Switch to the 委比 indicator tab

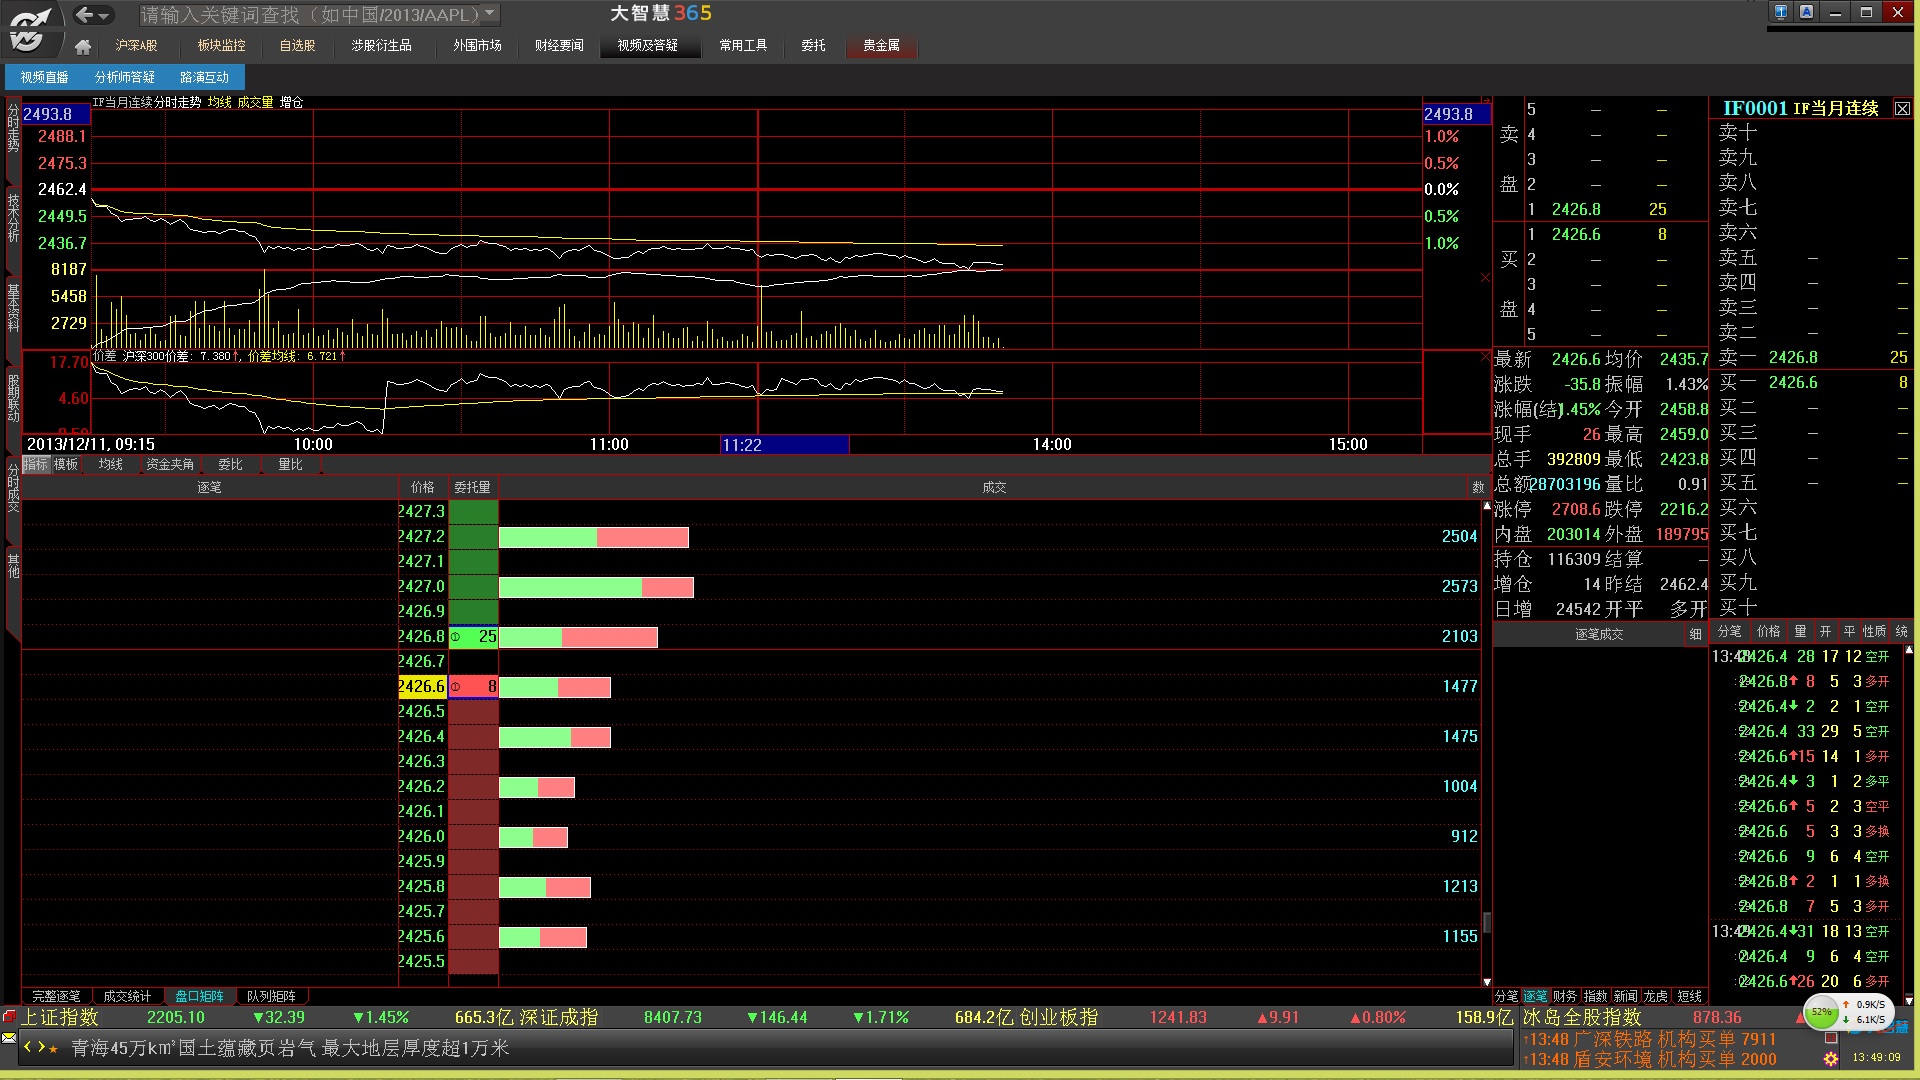(x=230, y=464)
